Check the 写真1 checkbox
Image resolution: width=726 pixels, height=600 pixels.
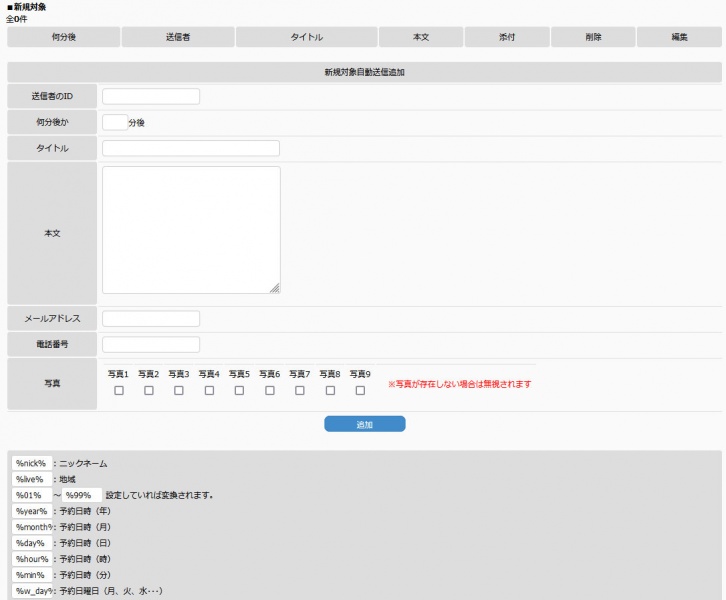[x=119, y=391]
